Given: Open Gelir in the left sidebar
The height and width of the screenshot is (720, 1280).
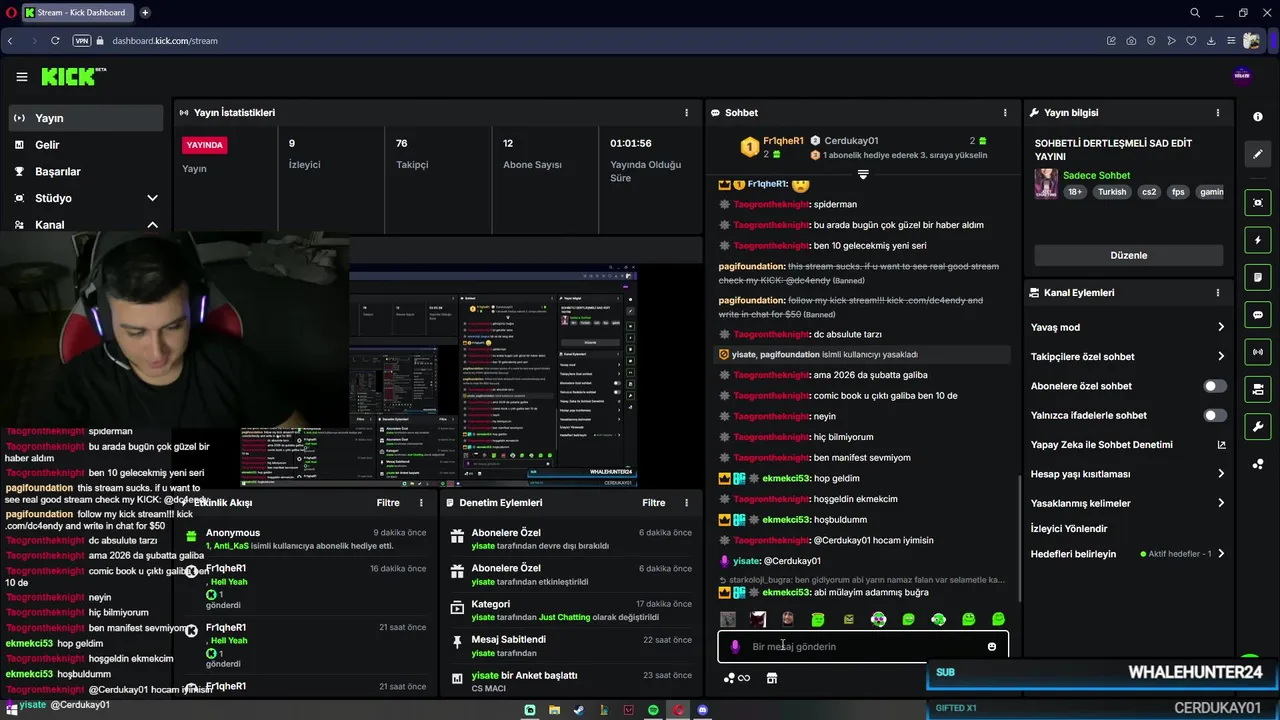Looking at the screenshot, I should click(84, 145).
